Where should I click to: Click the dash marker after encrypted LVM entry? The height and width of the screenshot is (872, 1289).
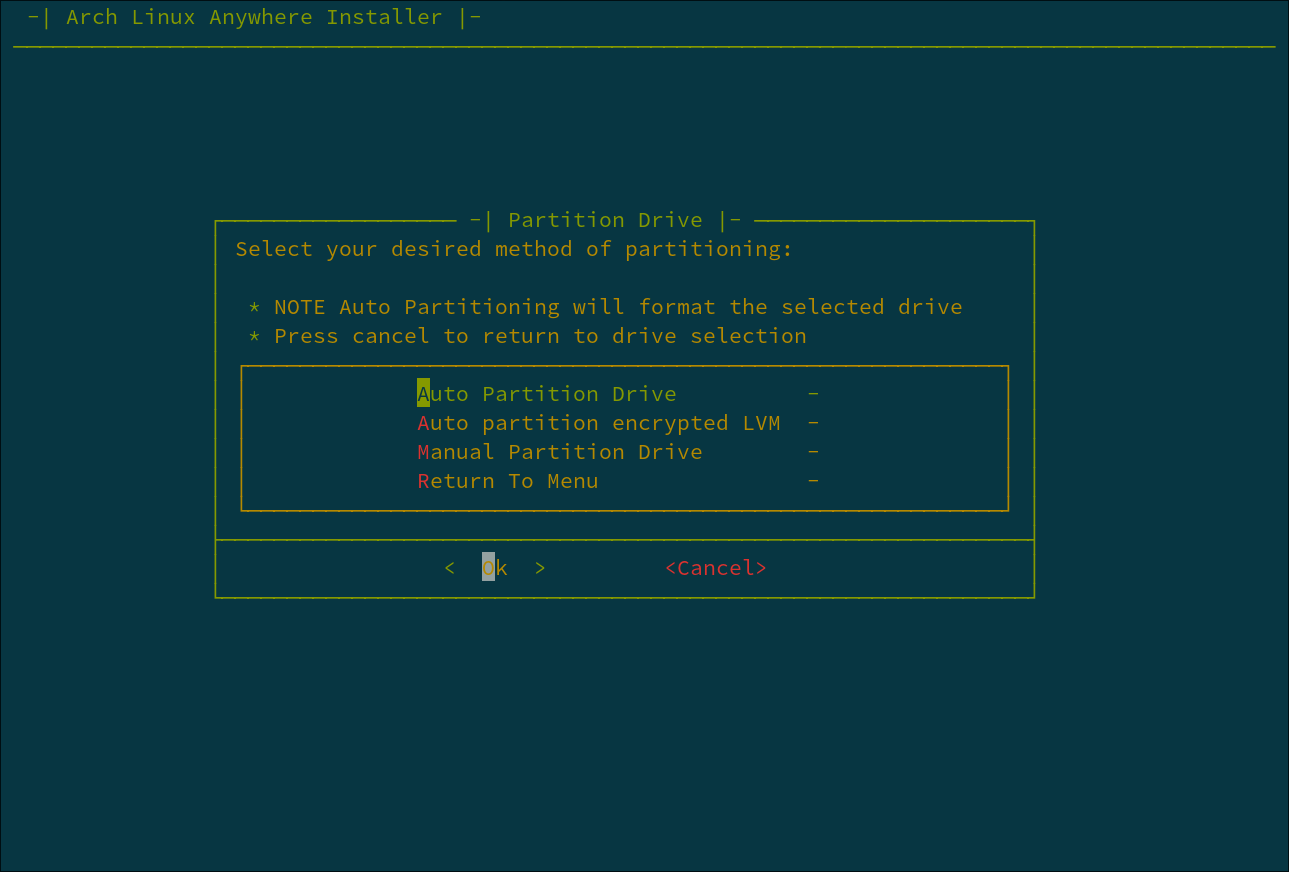[812, 422]
